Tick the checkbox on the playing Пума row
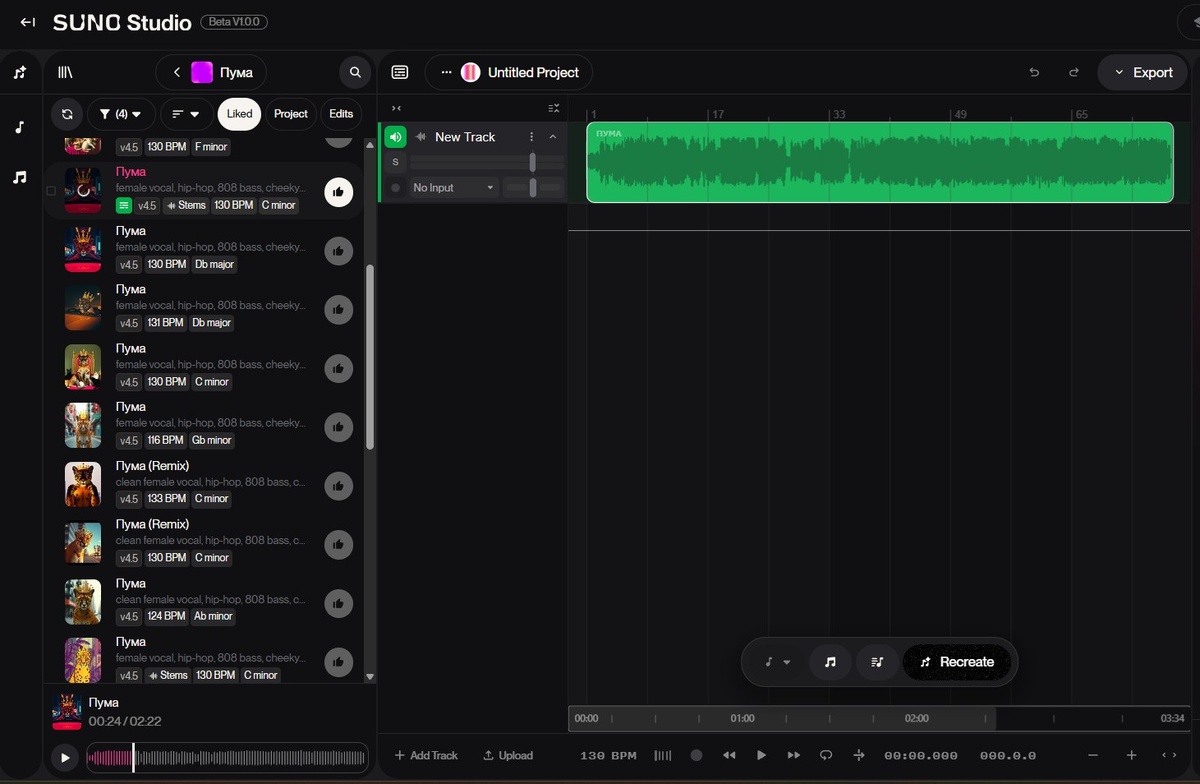 pyautogui.click(x=51, y=190)
